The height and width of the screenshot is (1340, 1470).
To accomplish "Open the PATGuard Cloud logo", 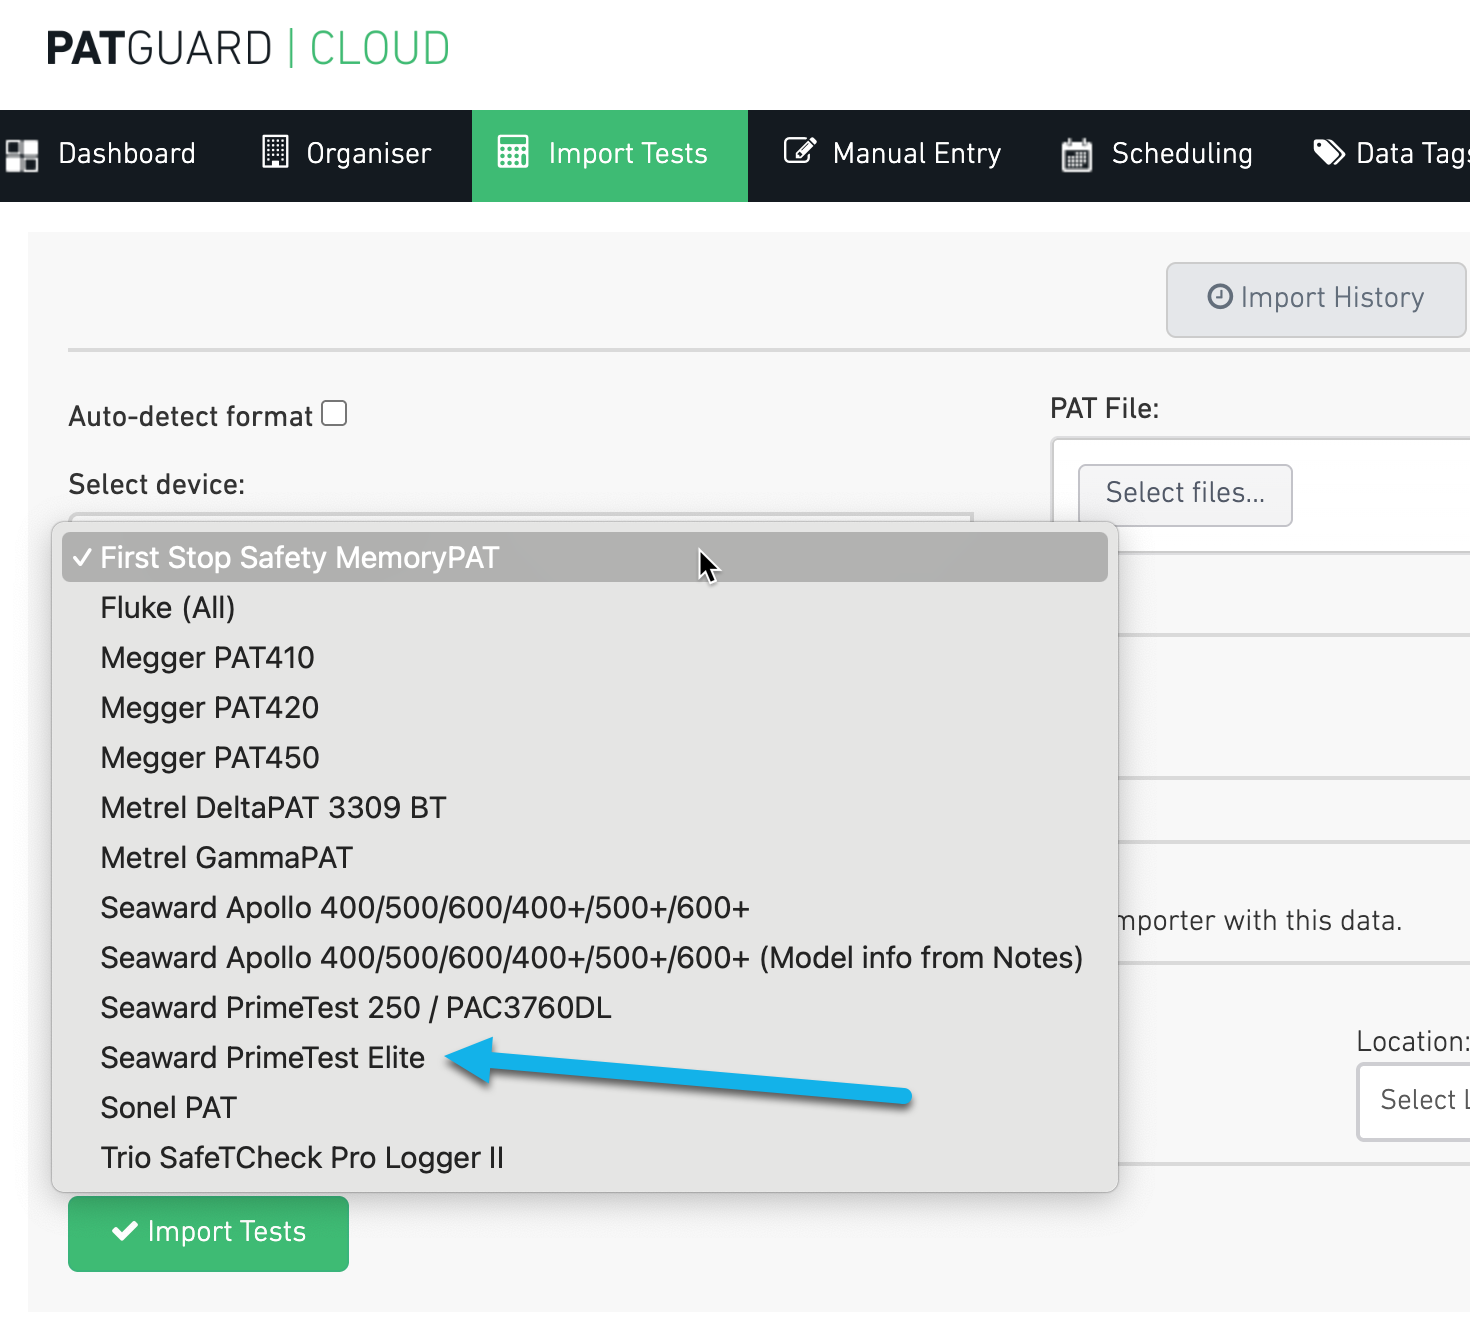I will coord(248,48).
